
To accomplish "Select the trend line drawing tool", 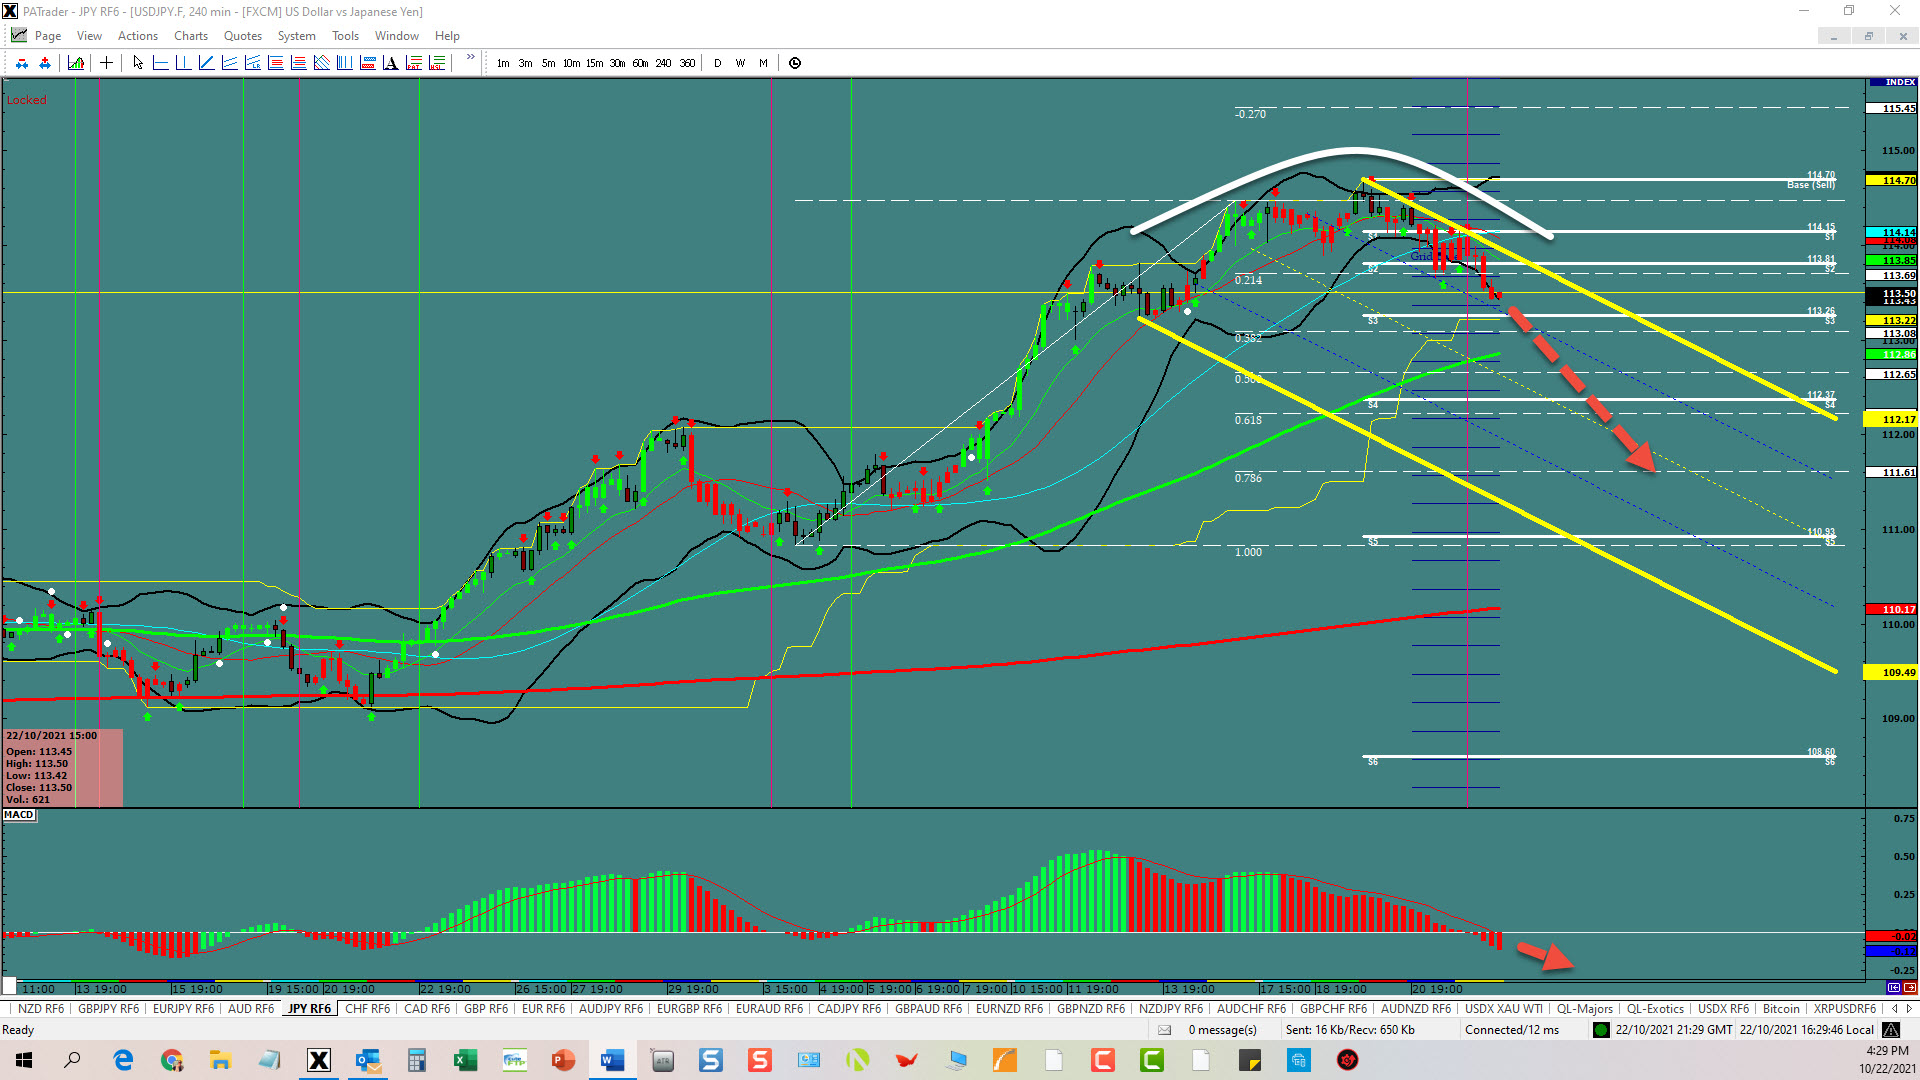I will pyautogui.click(x=206, y=63).
